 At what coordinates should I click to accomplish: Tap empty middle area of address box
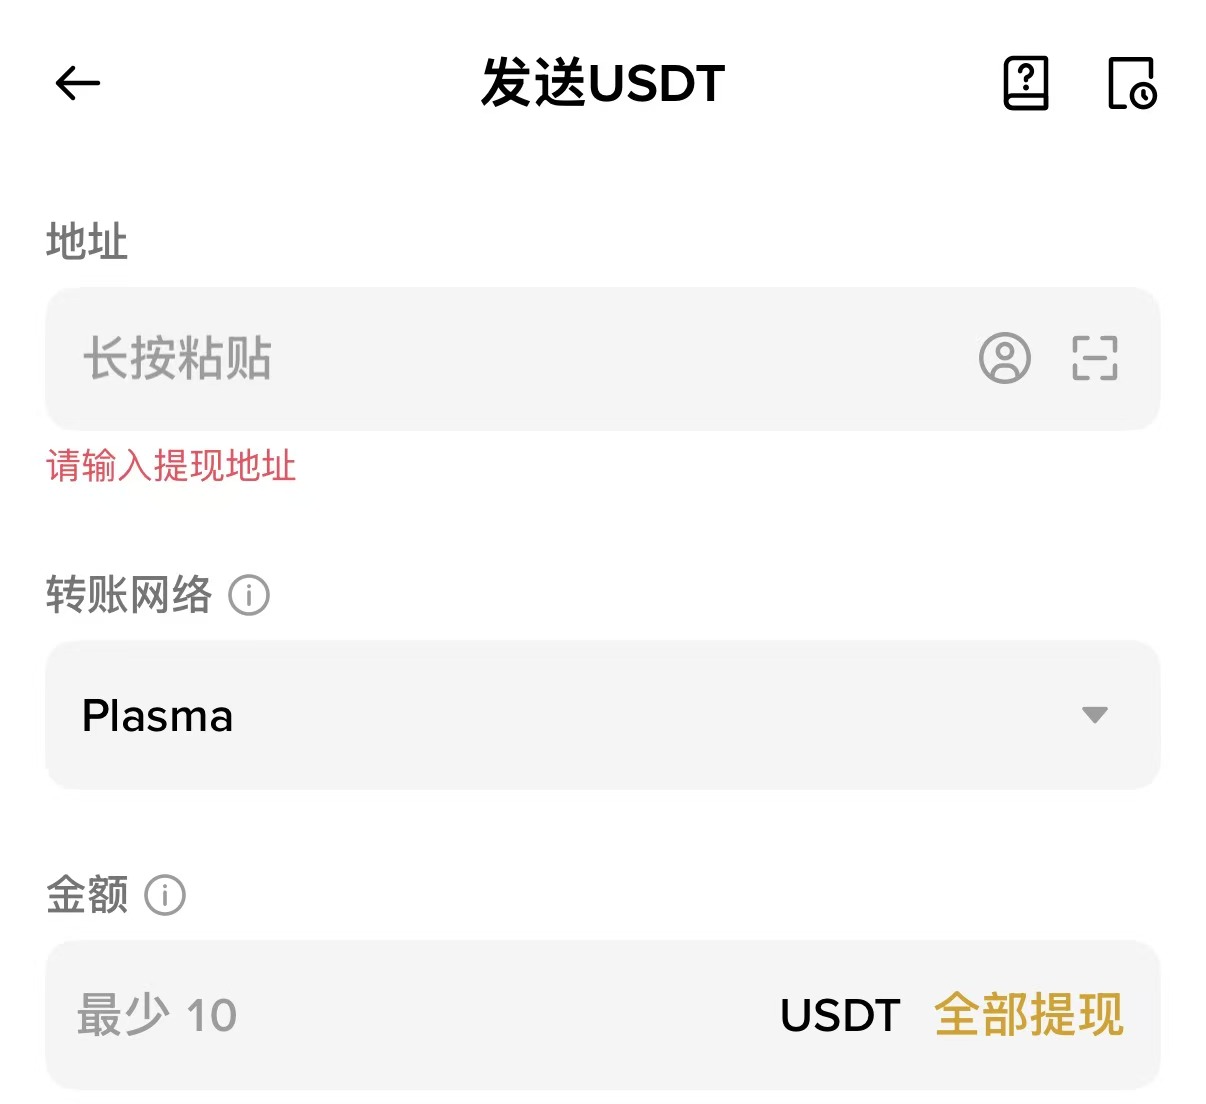coord(600,358)
